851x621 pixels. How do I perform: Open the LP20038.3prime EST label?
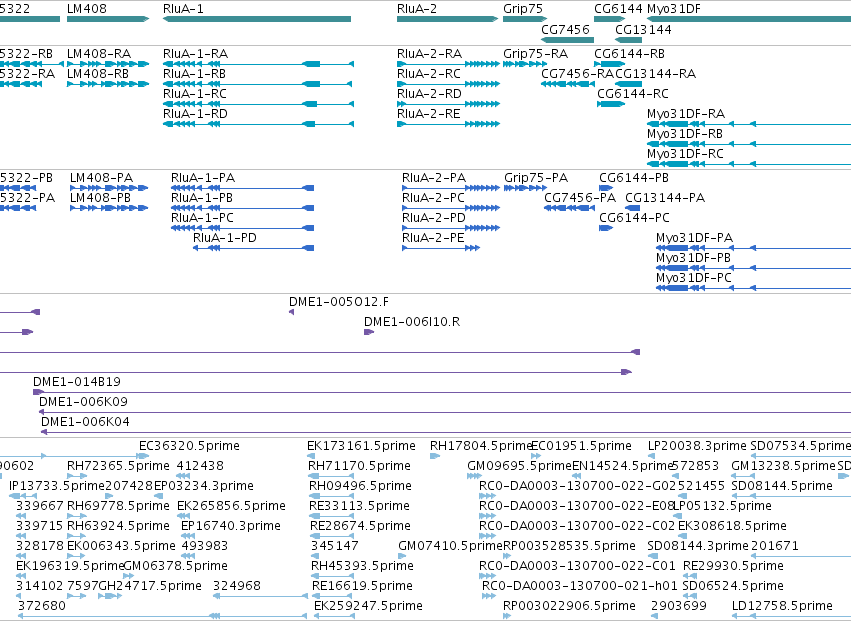coord(697,446)
